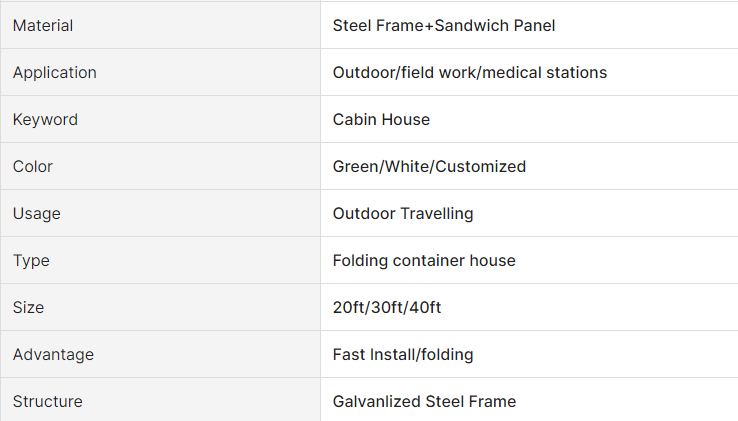Click the Type attribute label
The height and width of the screenshot is (421, 738).
(31, 261)
